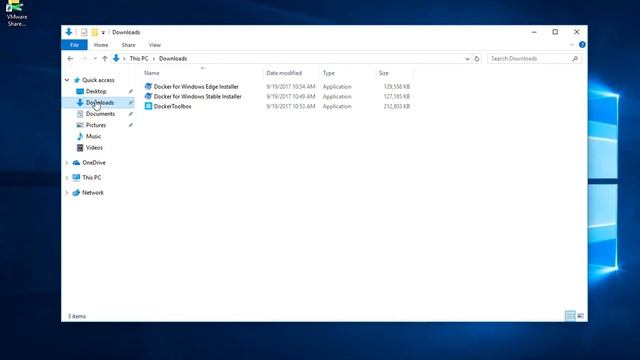The width and height of the screenshot is (640, 360).
Task: Select the DockerToolbox file name
Action: pyautogui.click(x=173, y=107)
